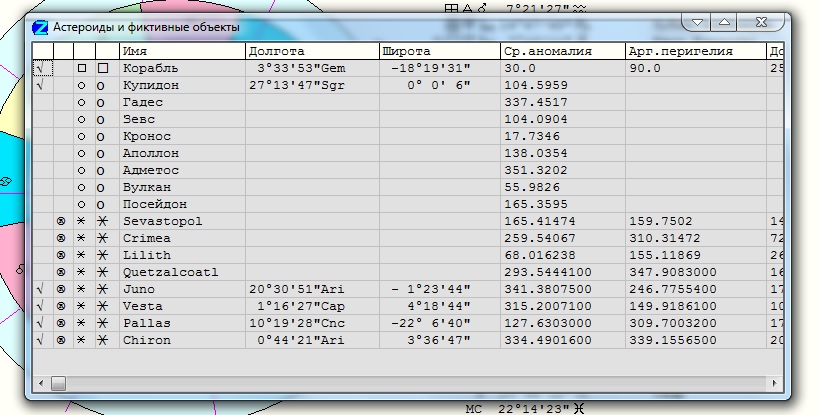Sort by the Имя column header
Image resolution: width=820 pixels, height=415 pixels.
point(182,51)
